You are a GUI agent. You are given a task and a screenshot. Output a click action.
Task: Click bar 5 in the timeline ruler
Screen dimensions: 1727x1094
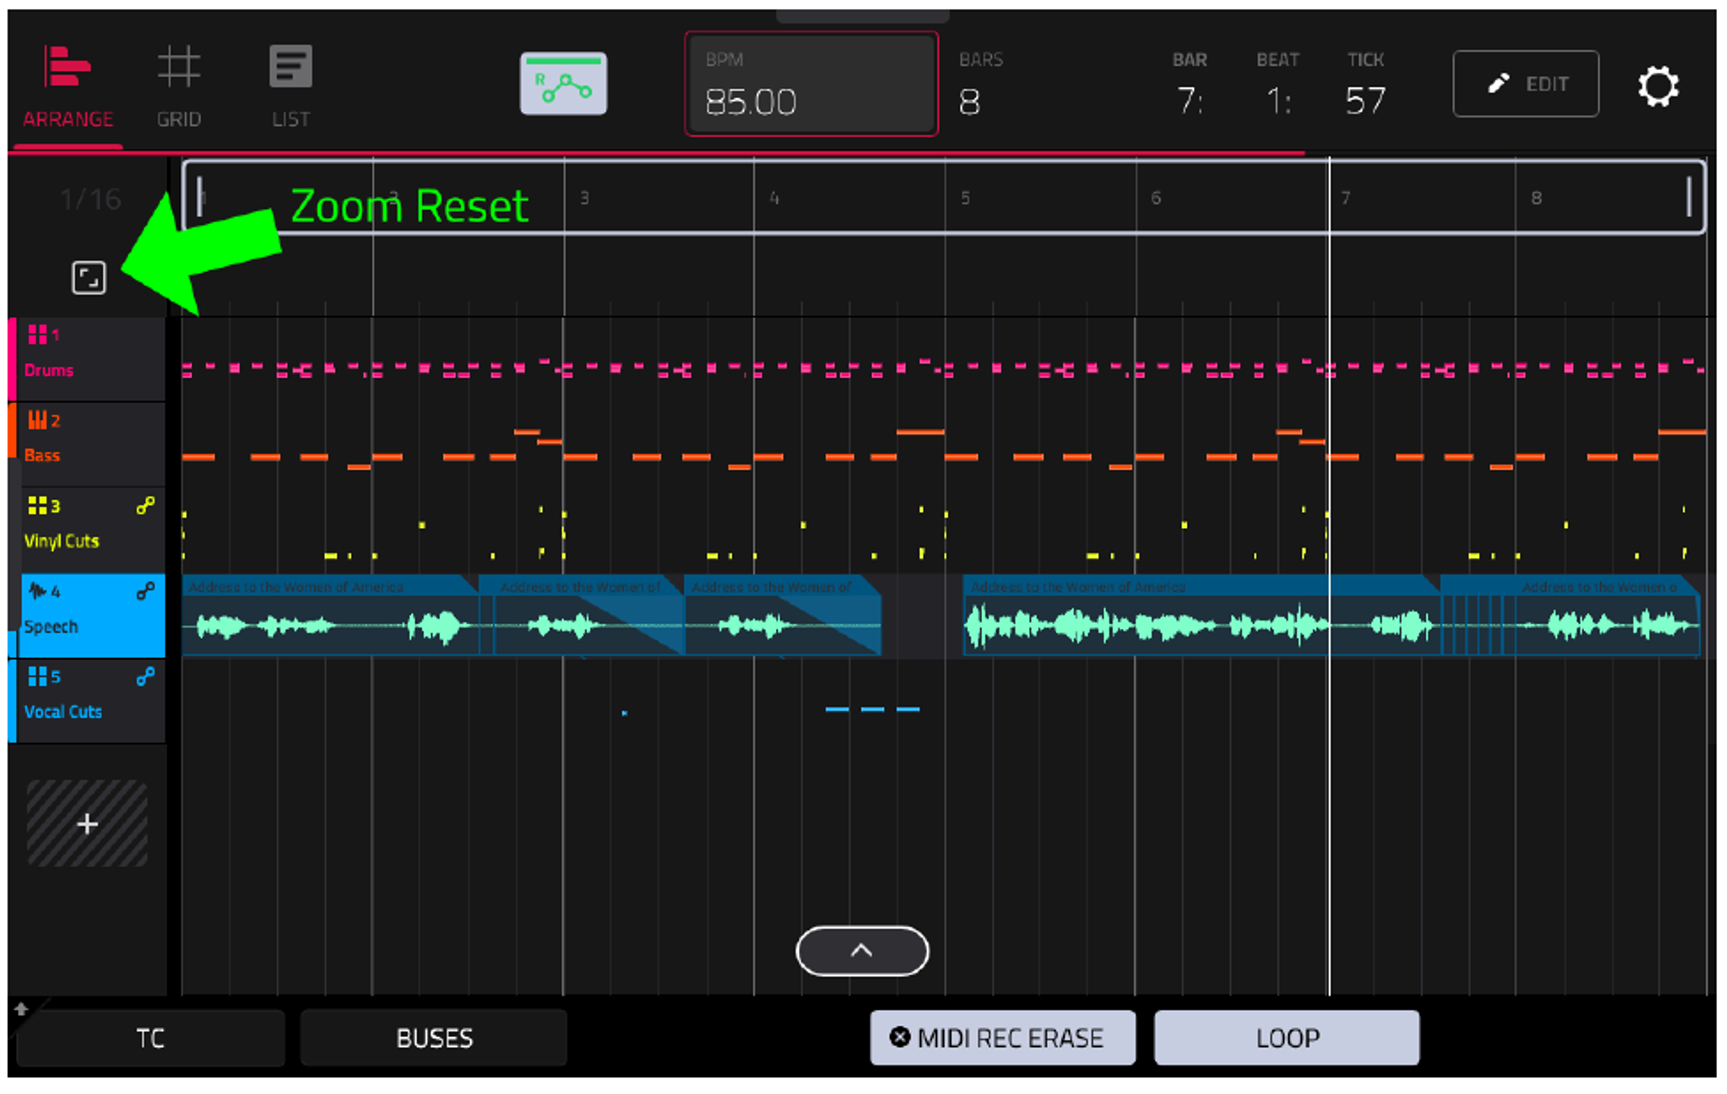click(x=965, y=198)
